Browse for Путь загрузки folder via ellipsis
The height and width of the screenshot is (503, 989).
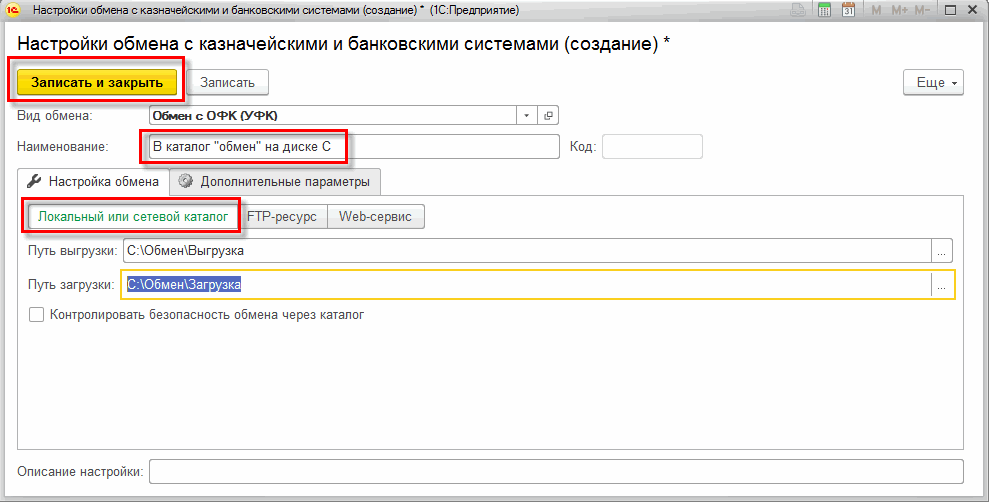tap(942, 285)
